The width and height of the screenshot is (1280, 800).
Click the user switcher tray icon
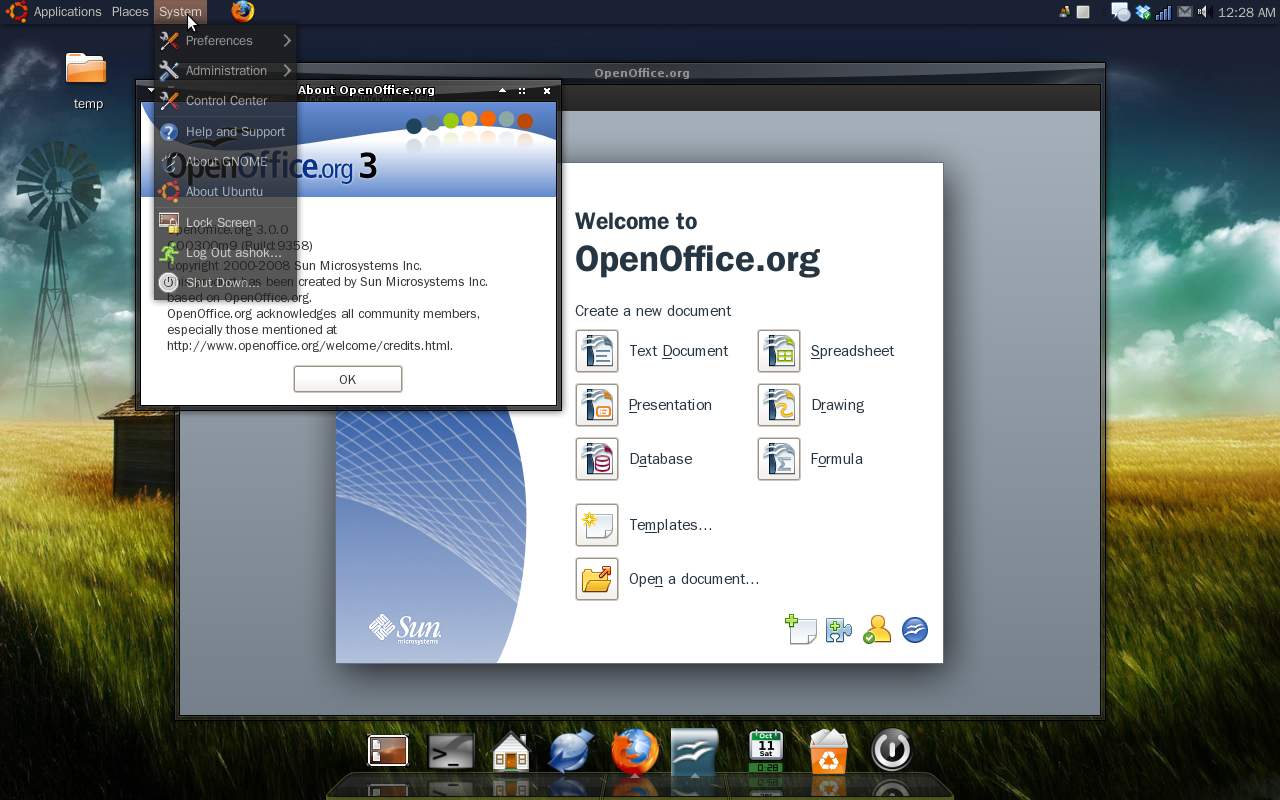coord(1065,12)
